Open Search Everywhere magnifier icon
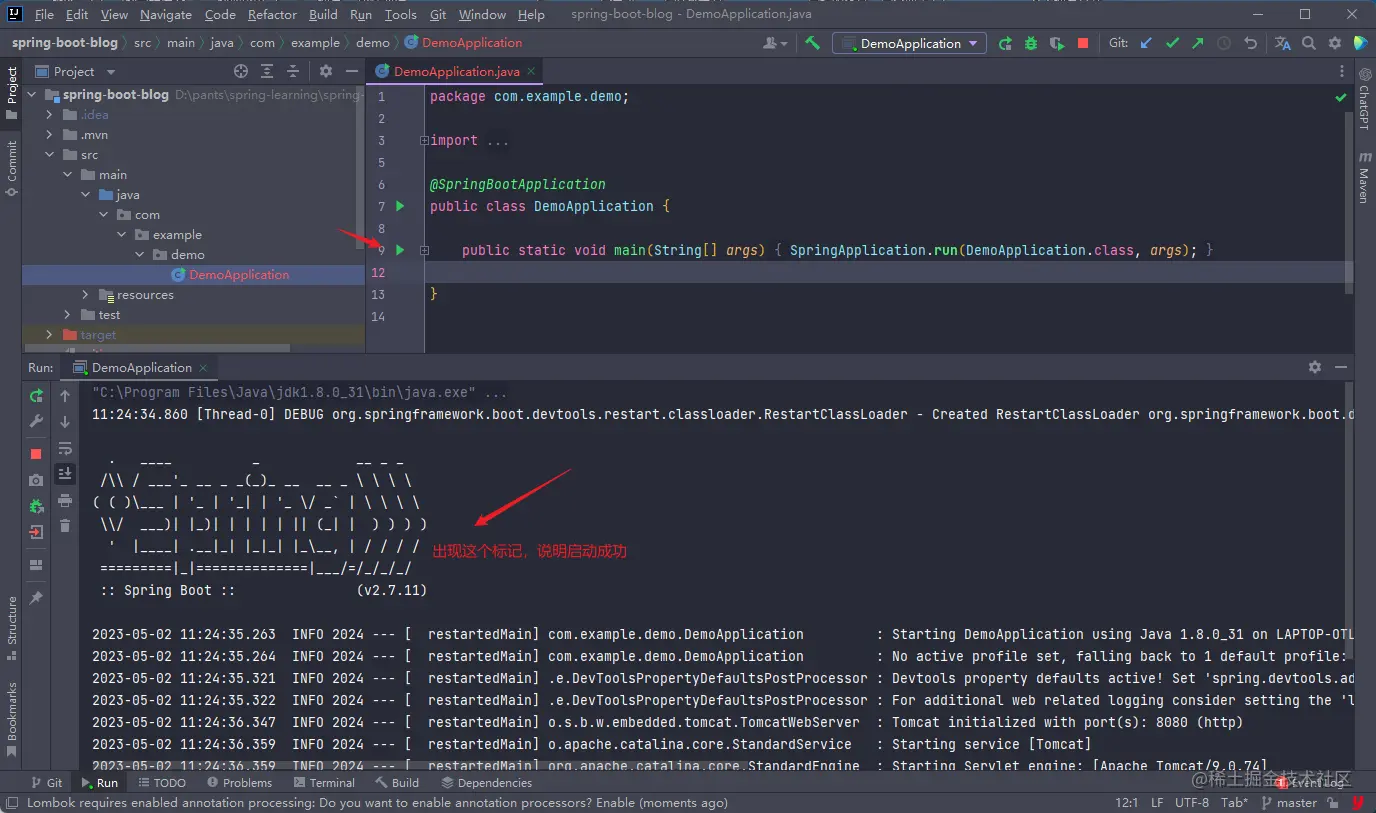1376x813 pixels. click(x=1309, y=43)
